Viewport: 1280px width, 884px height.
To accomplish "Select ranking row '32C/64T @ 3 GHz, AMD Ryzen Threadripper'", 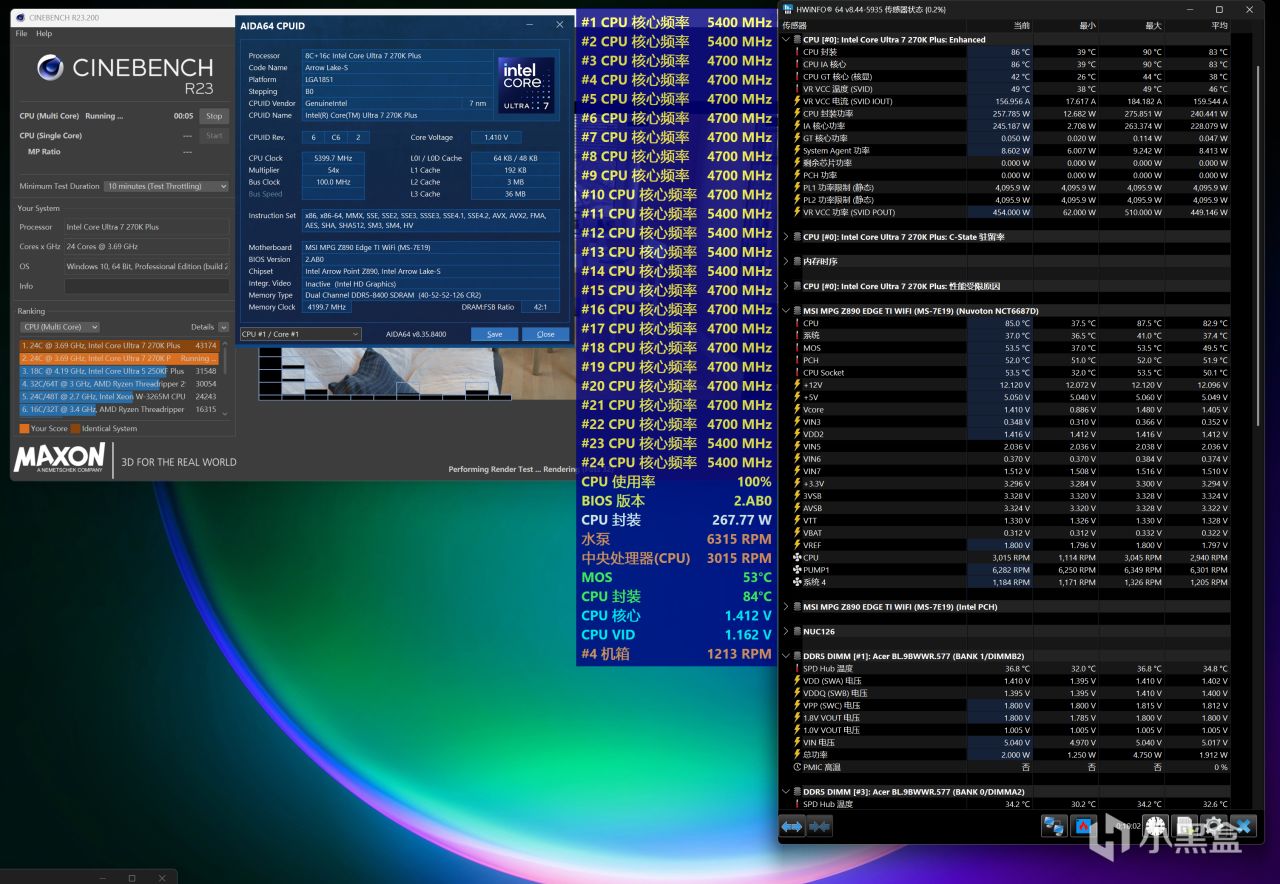I will 119,383.
